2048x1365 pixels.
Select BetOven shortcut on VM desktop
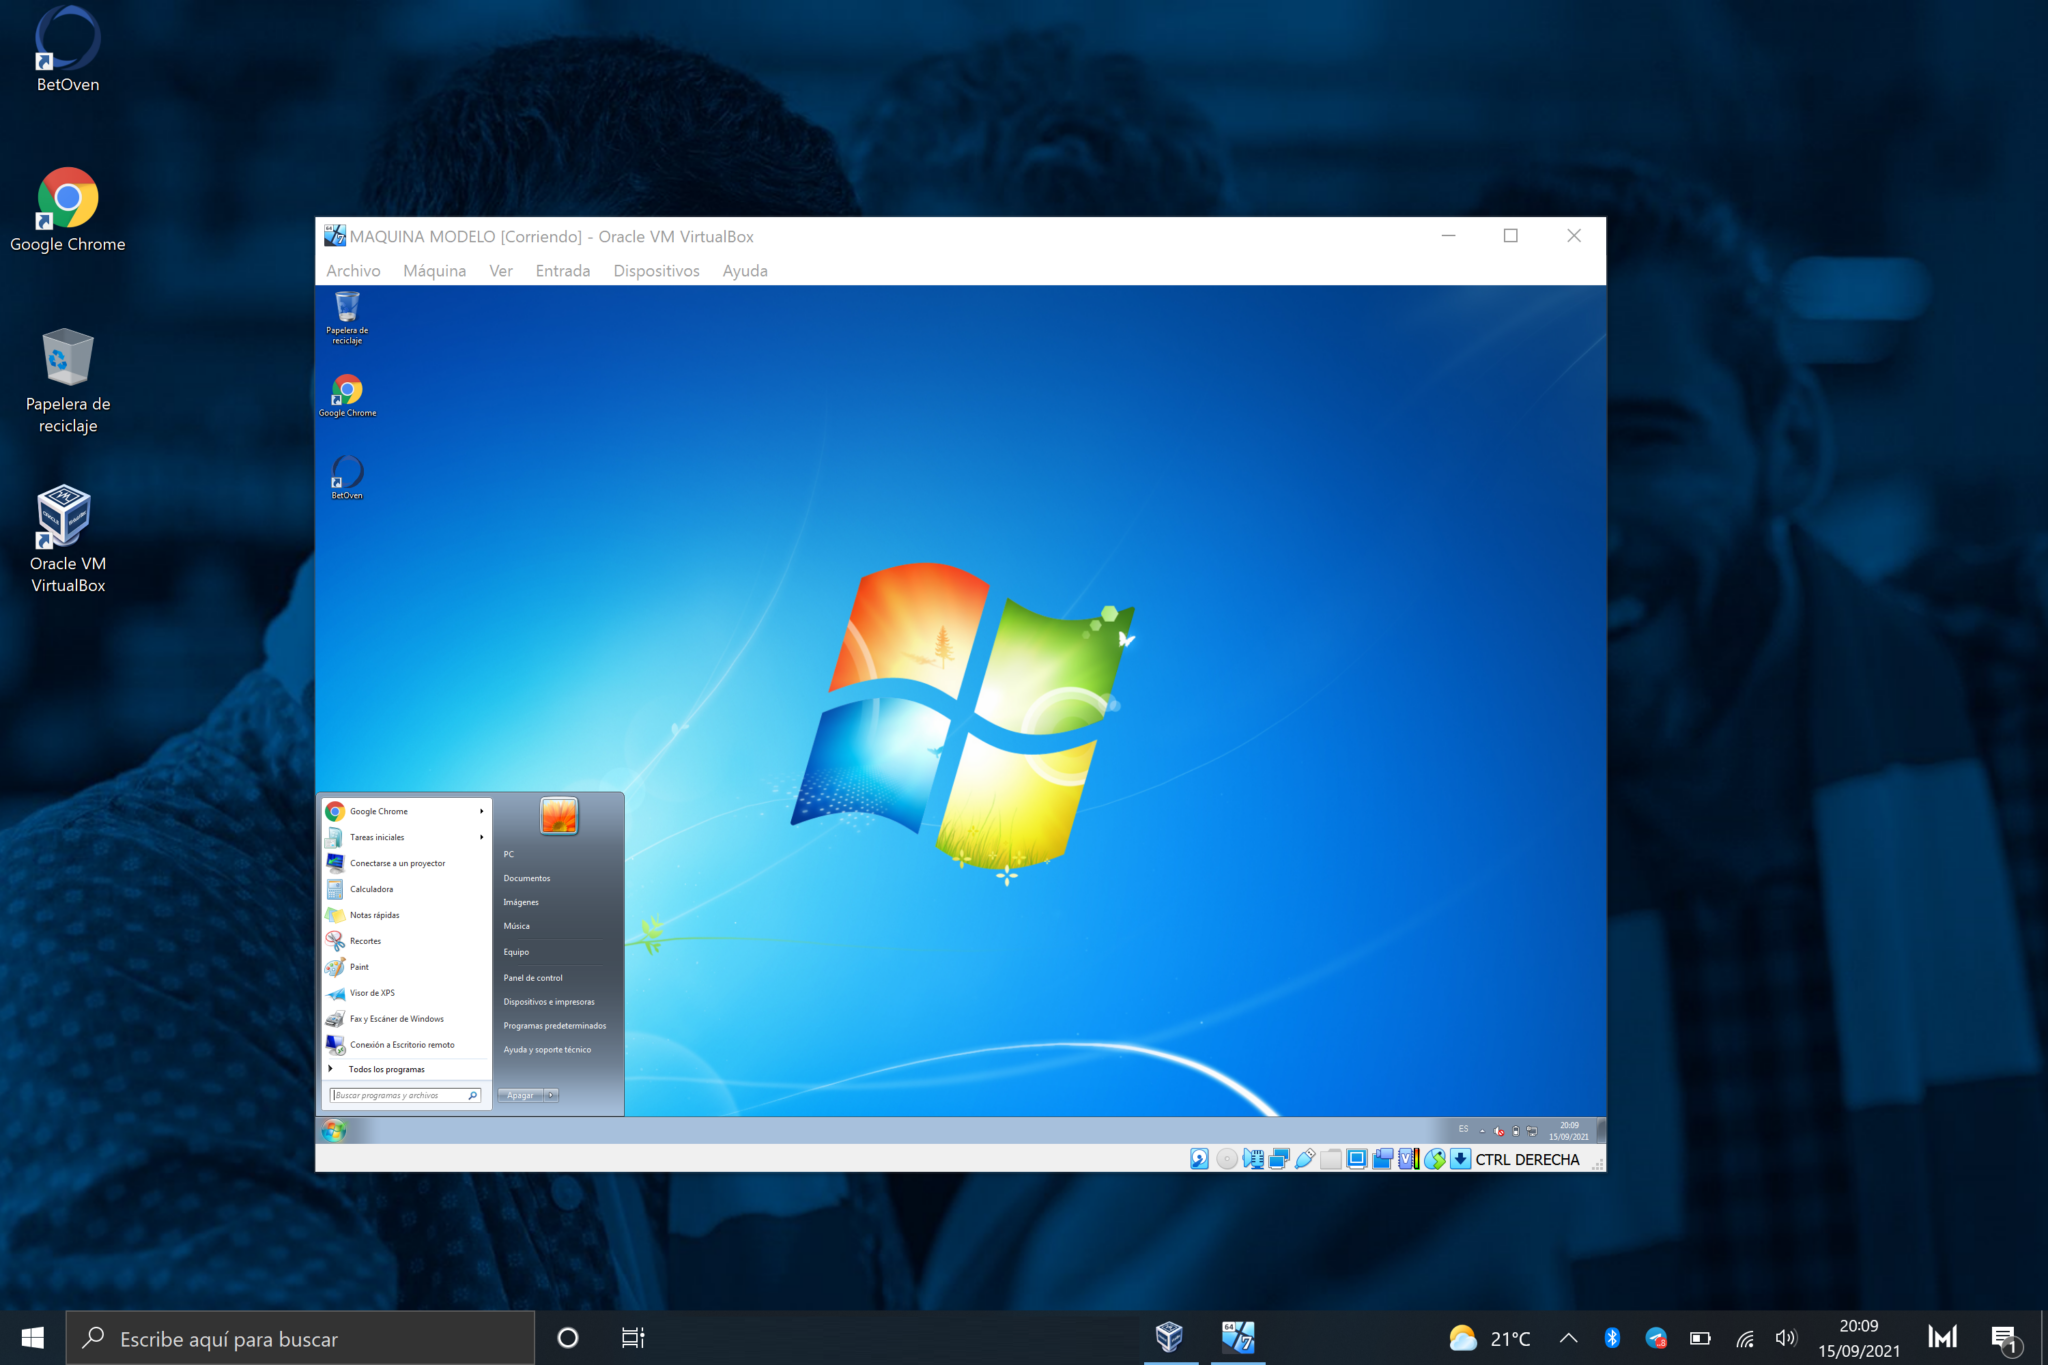tap(347, 477)
